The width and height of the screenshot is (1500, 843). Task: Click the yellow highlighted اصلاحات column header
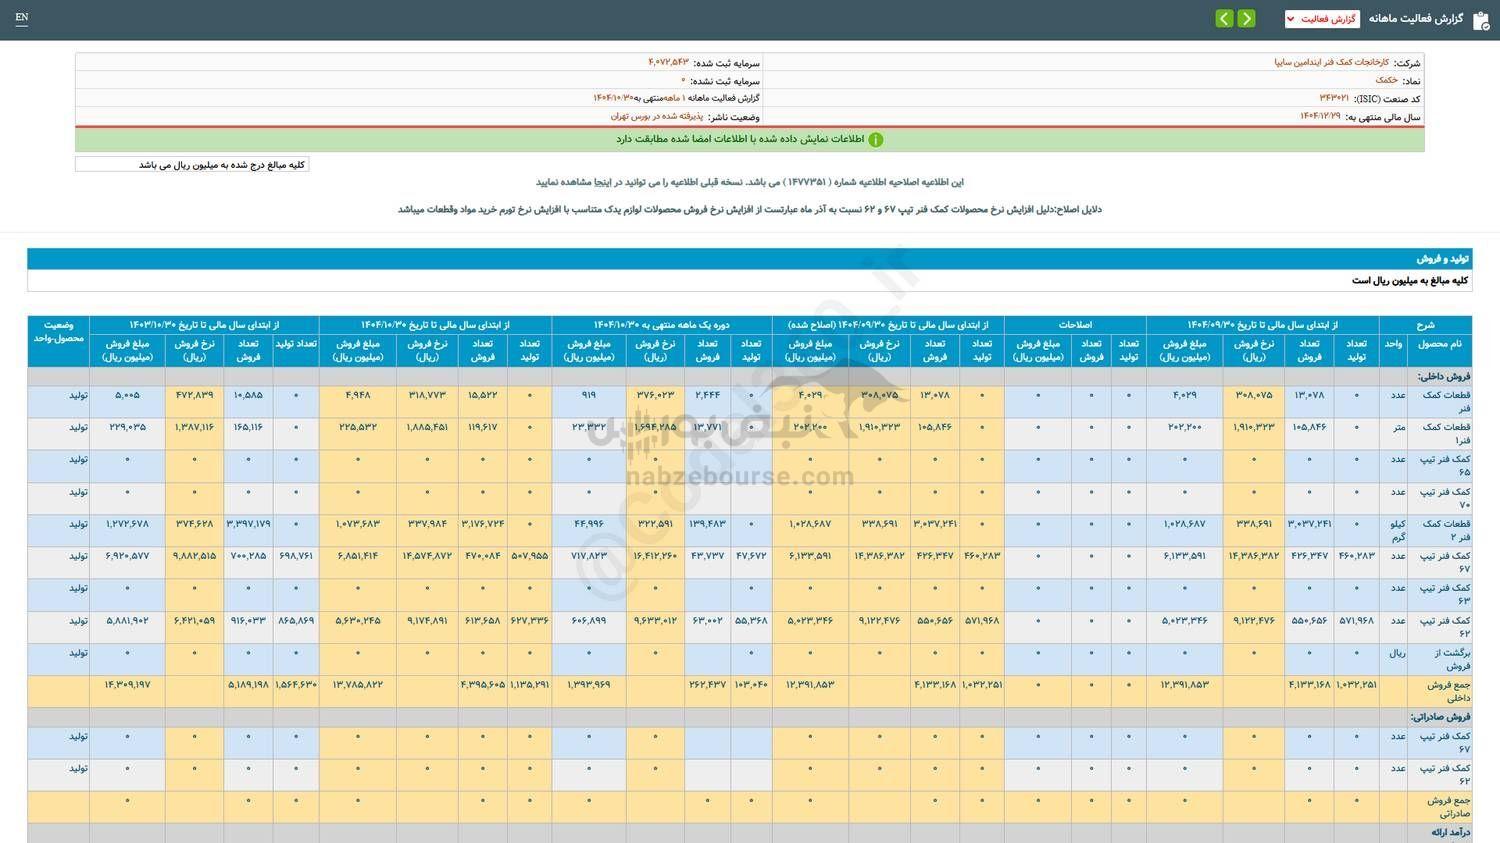point(1075,324)
